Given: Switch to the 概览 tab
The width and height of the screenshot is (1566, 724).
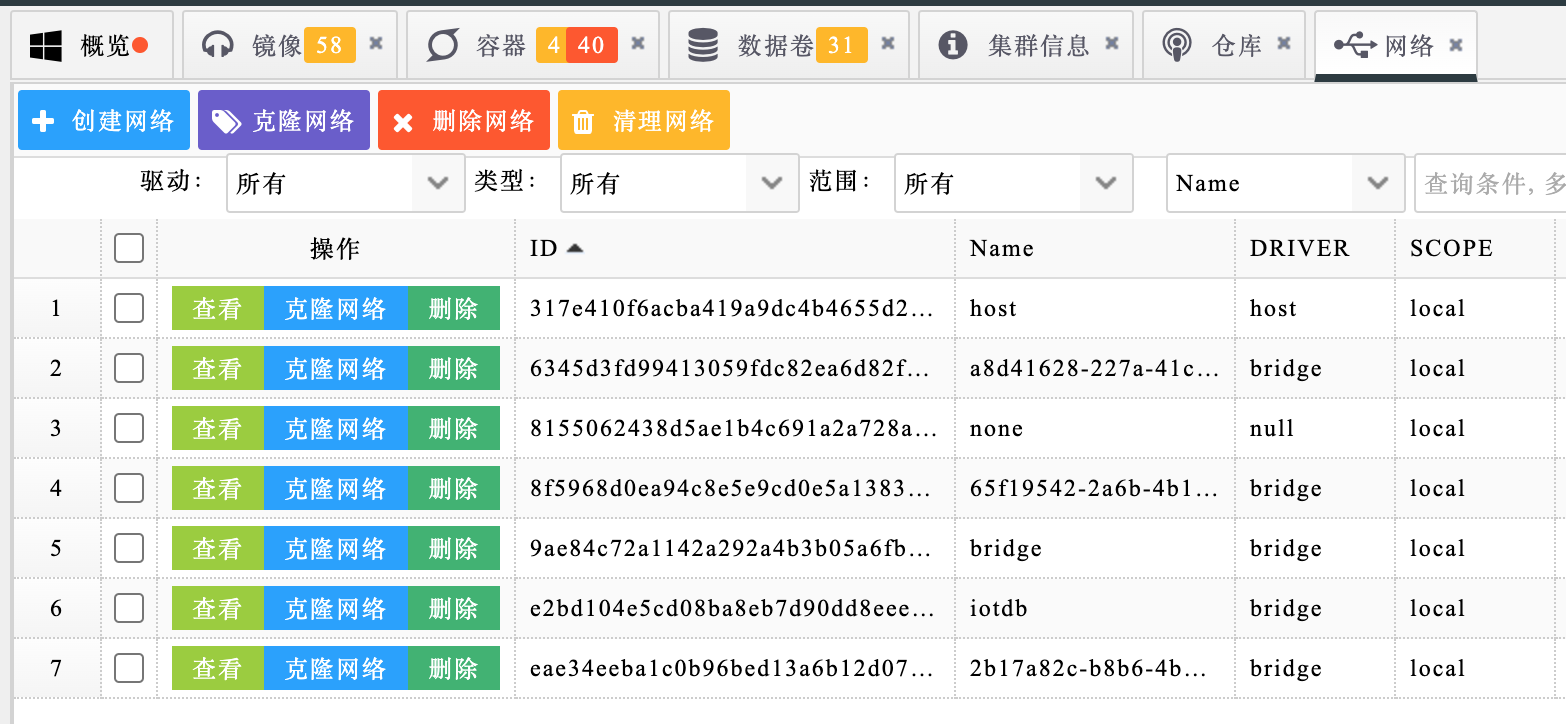Looking at the screenshot, I should (x=92, y=45).
